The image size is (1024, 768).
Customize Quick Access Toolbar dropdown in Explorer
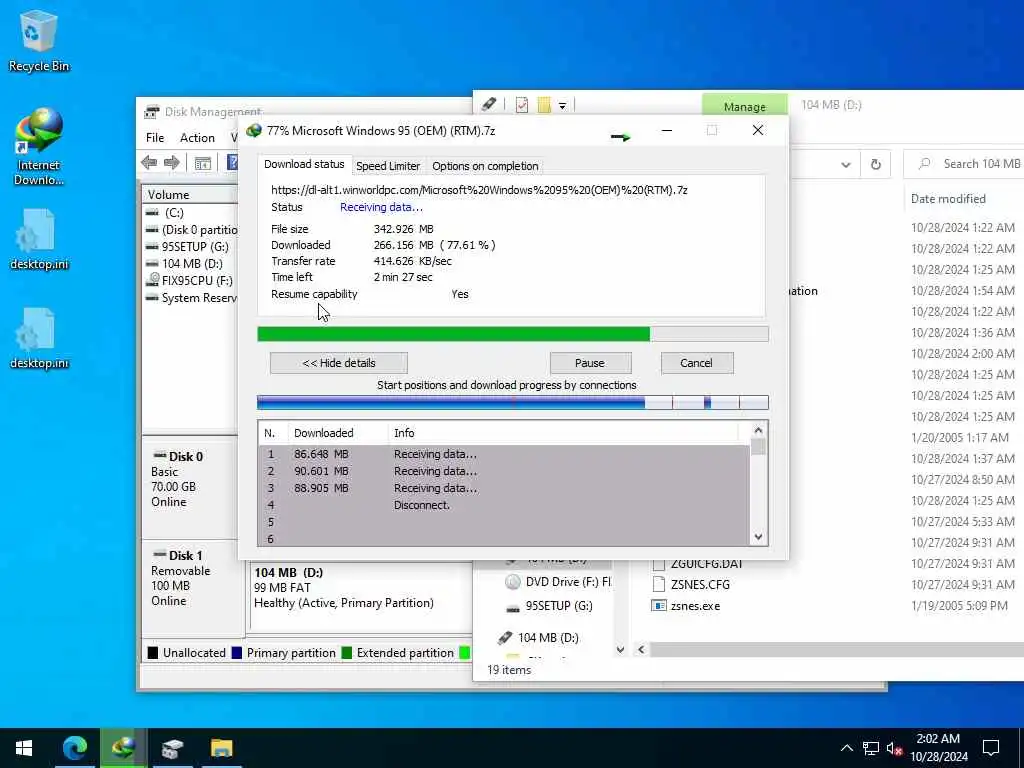point(562,105)
